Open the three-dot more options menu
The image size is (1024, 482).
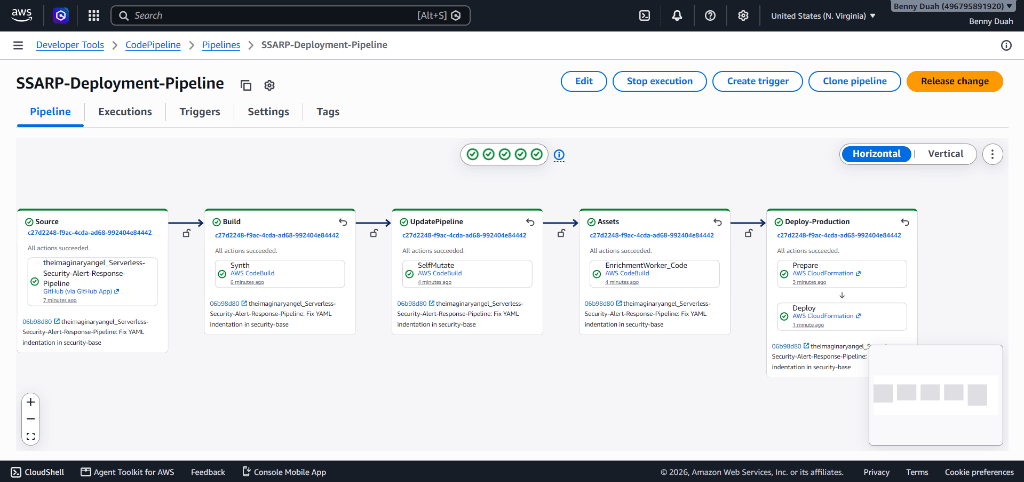(x=992, y=154)
